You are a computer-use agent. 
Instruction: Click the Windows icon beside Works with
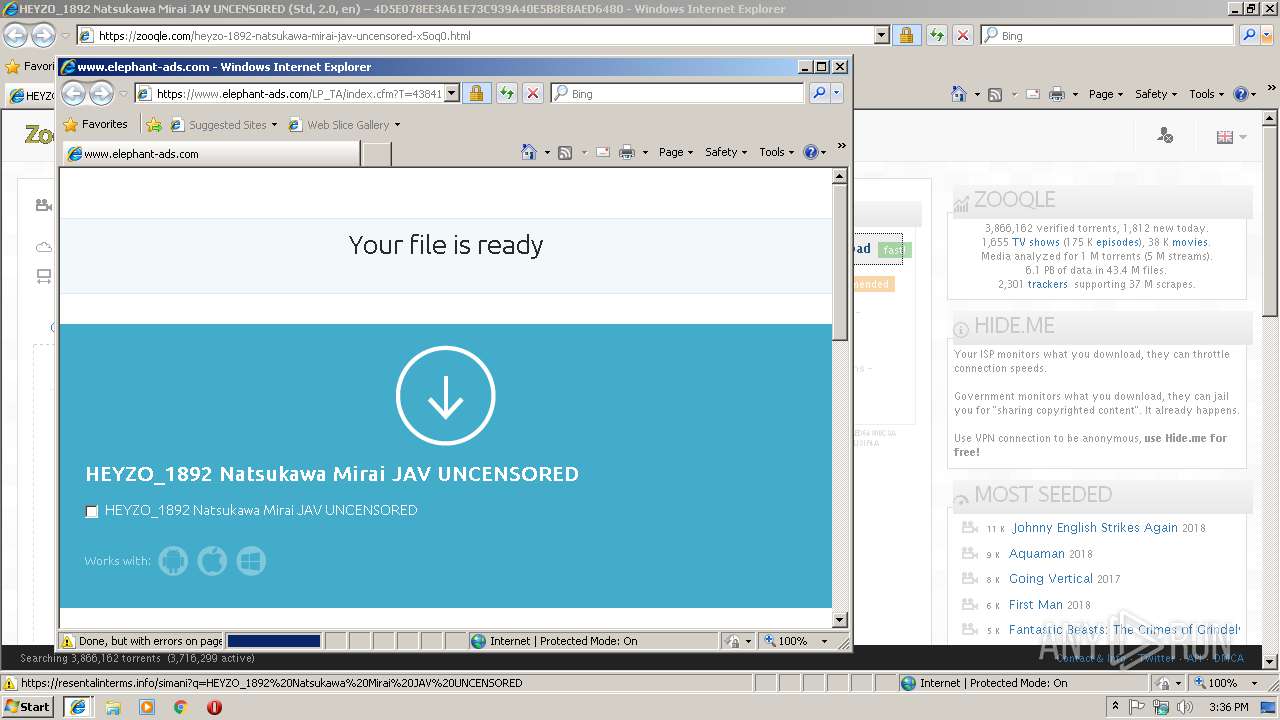coord(251,561)
